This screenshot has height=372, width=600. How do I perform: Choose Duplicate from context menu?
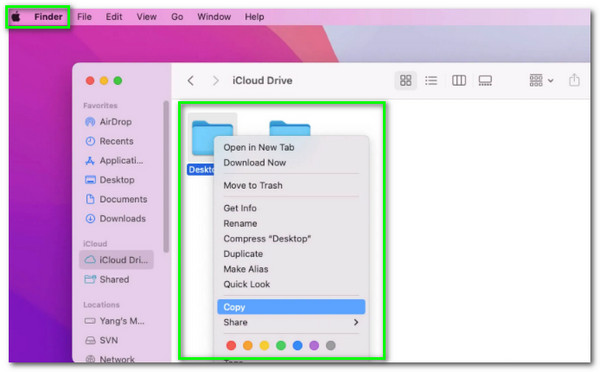[243, 254]
